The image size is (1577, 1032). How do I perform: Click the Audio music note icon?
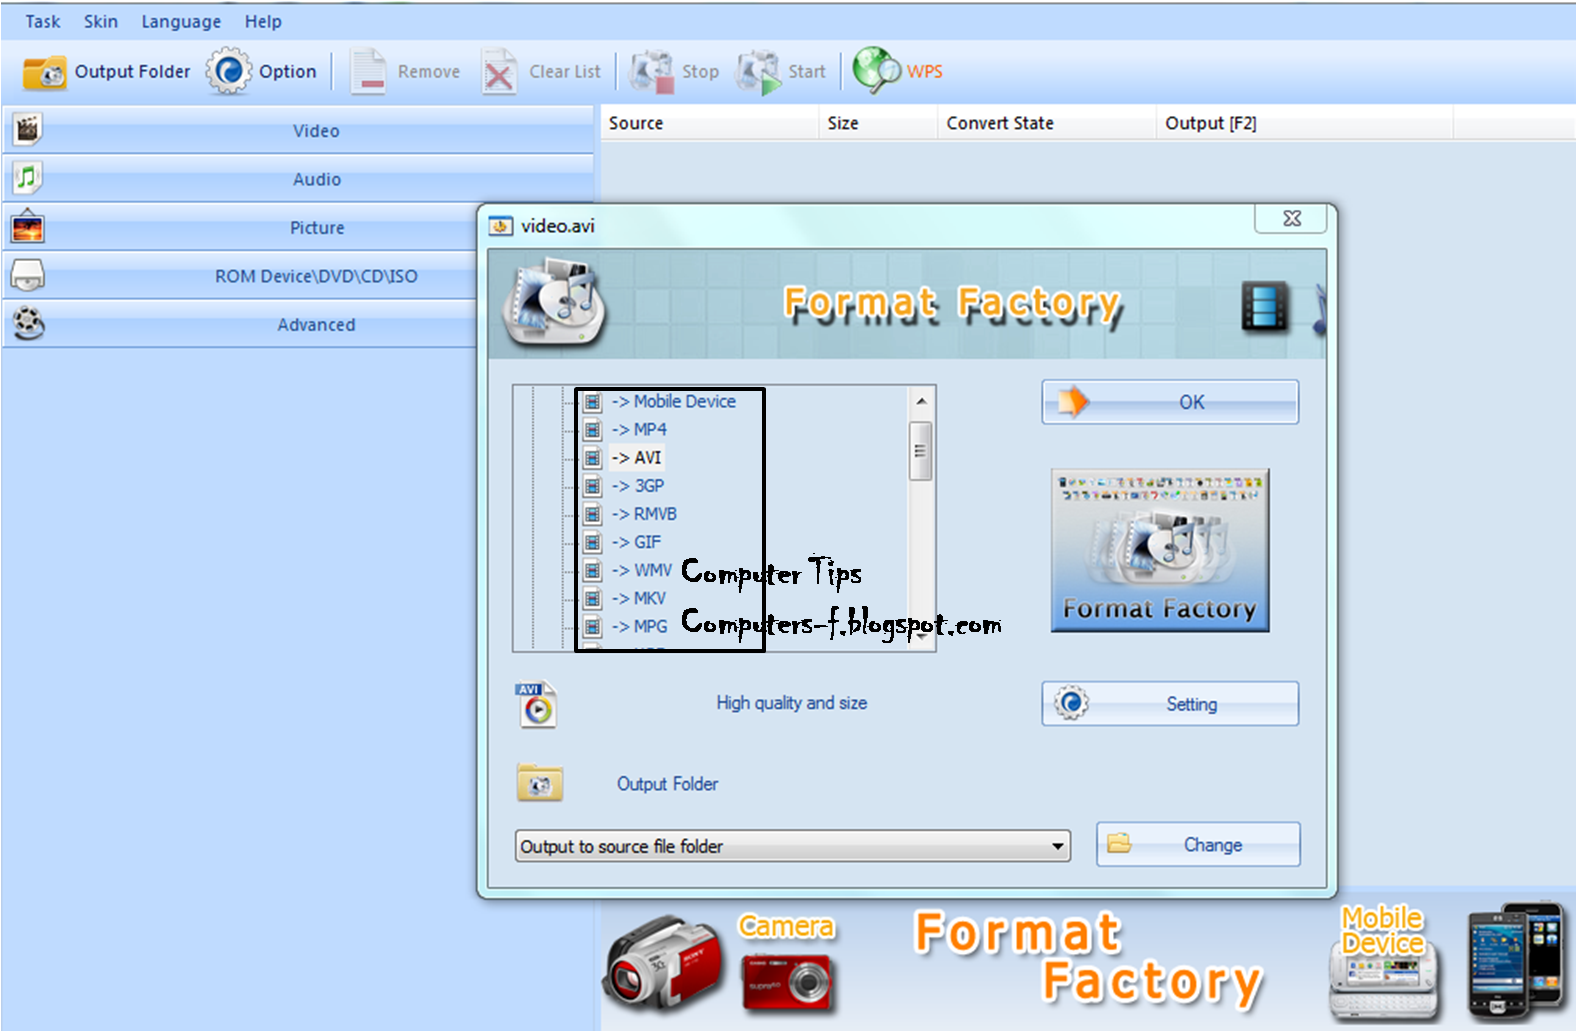pos(28,178)
